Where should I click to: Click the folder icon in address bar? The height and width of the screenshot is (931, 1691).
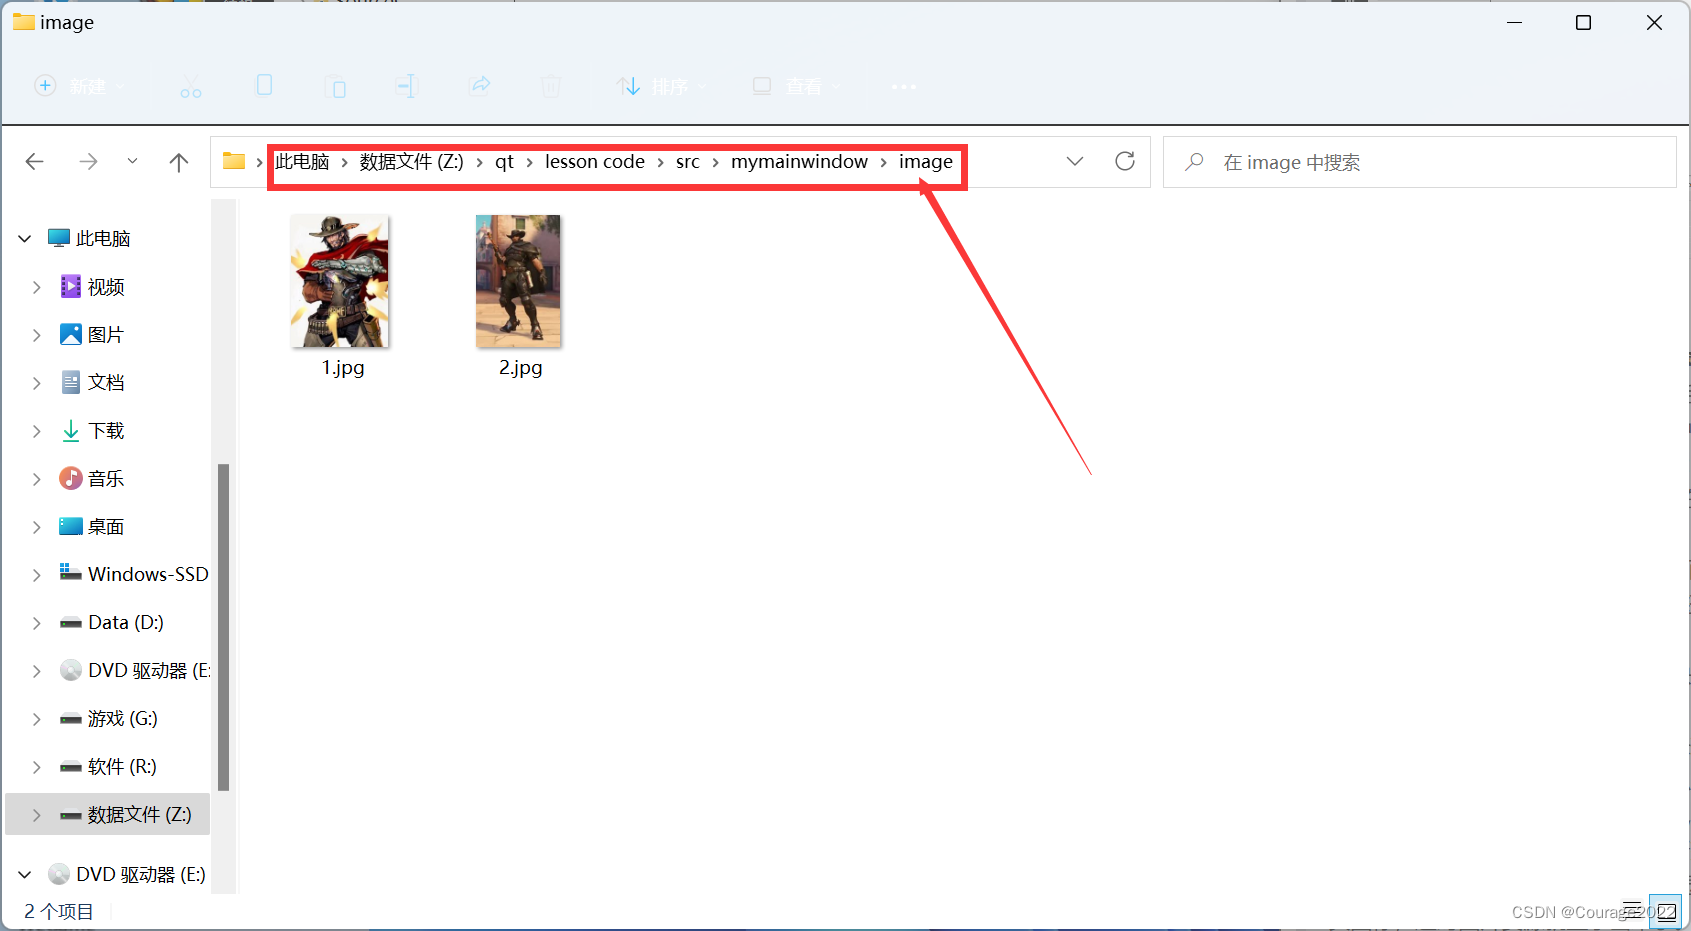click(x=234, y=161)
